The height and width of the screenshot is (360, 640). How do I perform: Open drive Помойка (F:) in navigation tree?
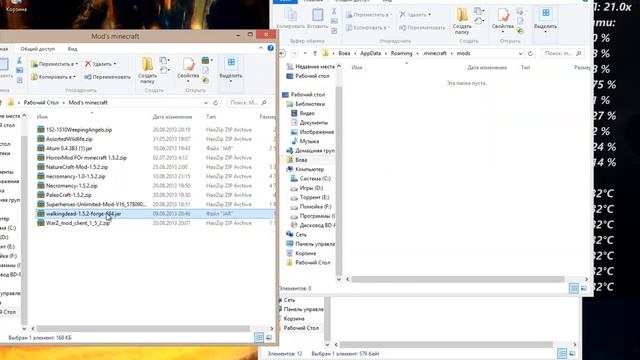[311, 207]
